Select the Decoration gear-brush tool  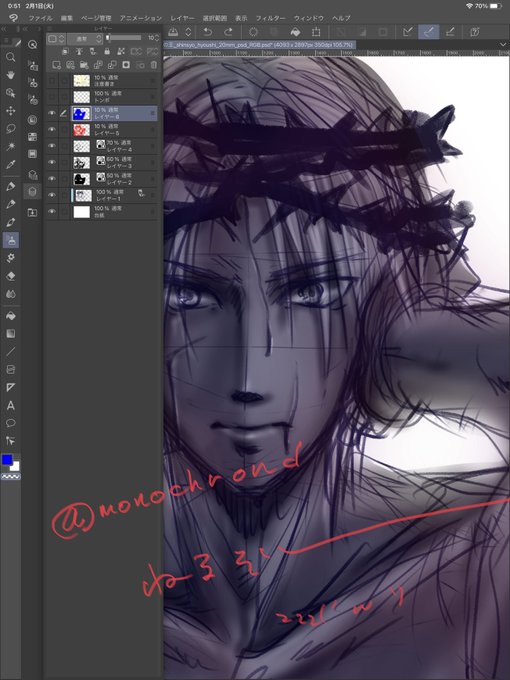tap(10, 258)
